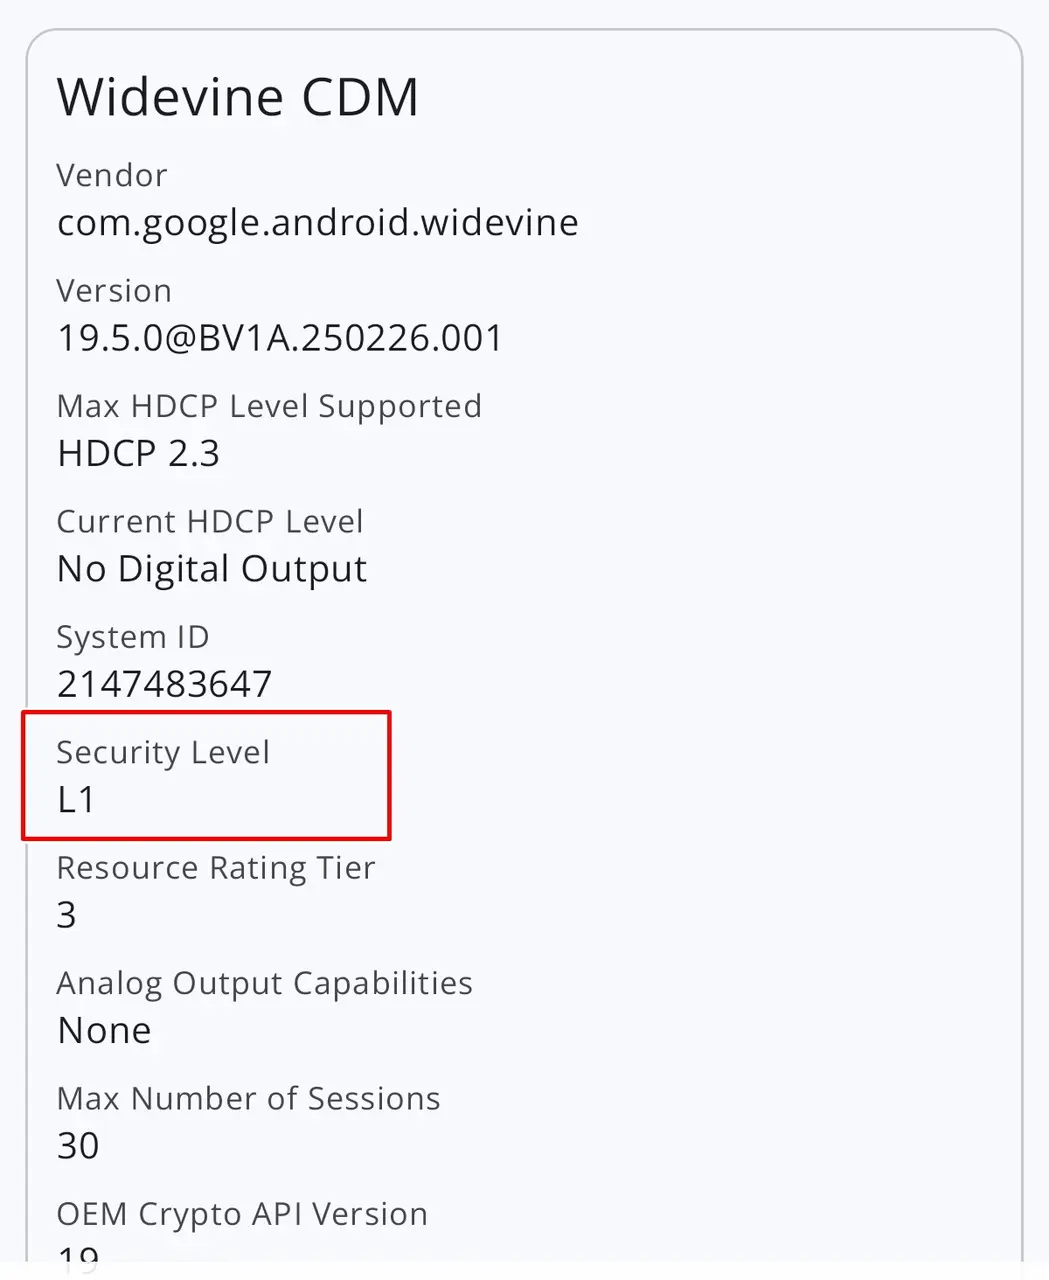Tap the Version label

click(114, 291)
